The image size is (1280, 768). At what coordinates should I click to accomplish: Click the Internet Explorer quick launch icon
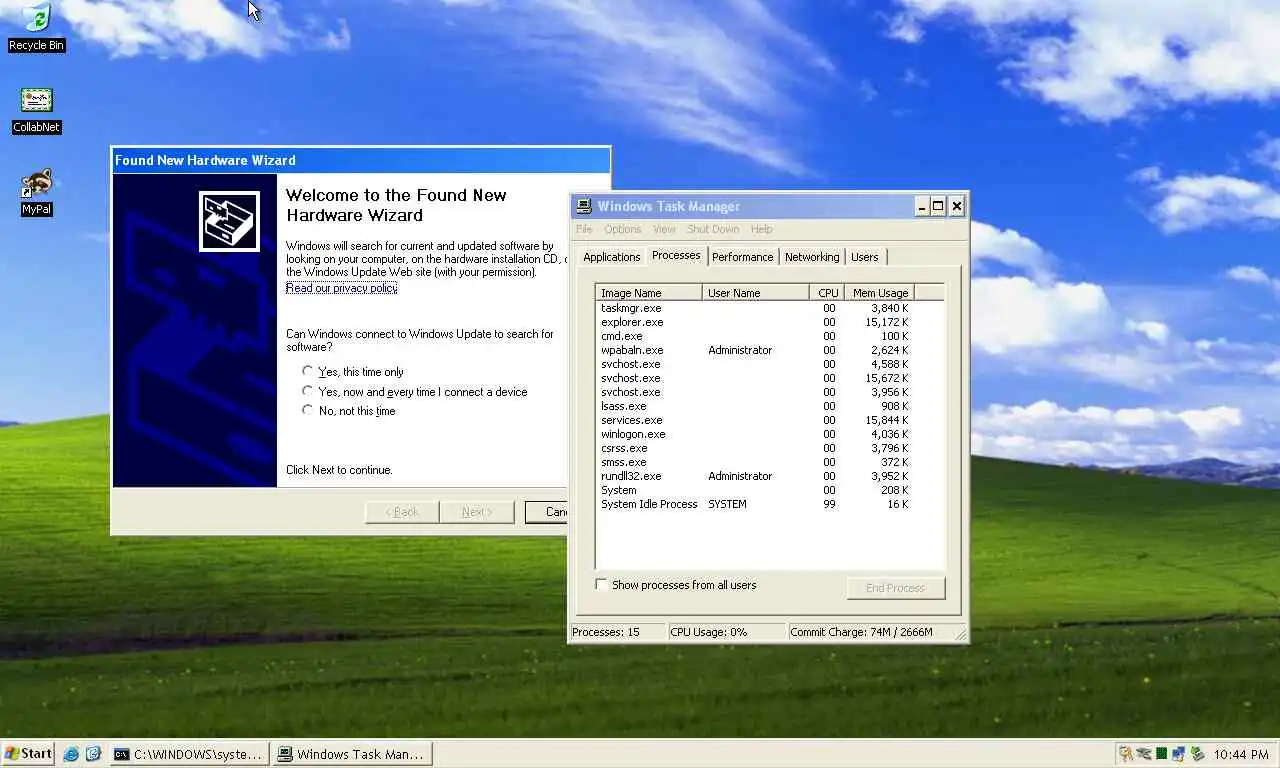(x=71, y=754)
